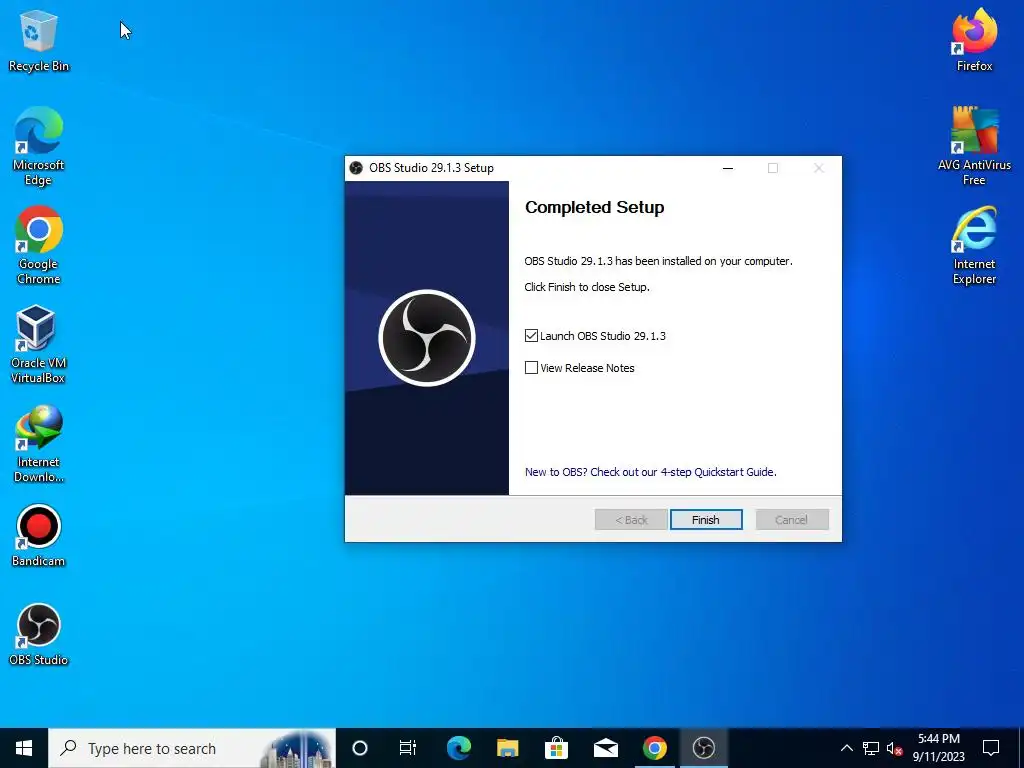
Task: Enable the View Release Notes checkbox
Action: tap(531, 368)
